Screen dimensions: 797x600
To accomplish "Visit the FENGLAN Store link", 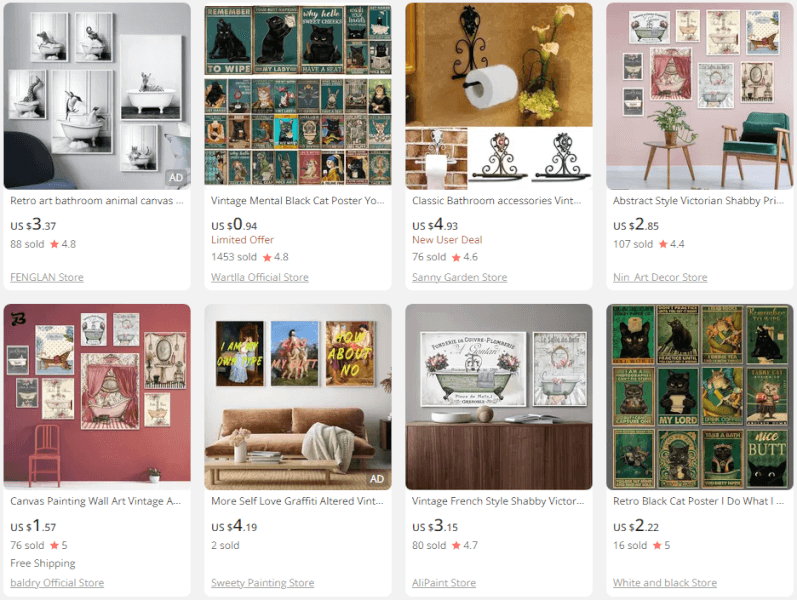I will pyautogui.click(x=47, y=277).
